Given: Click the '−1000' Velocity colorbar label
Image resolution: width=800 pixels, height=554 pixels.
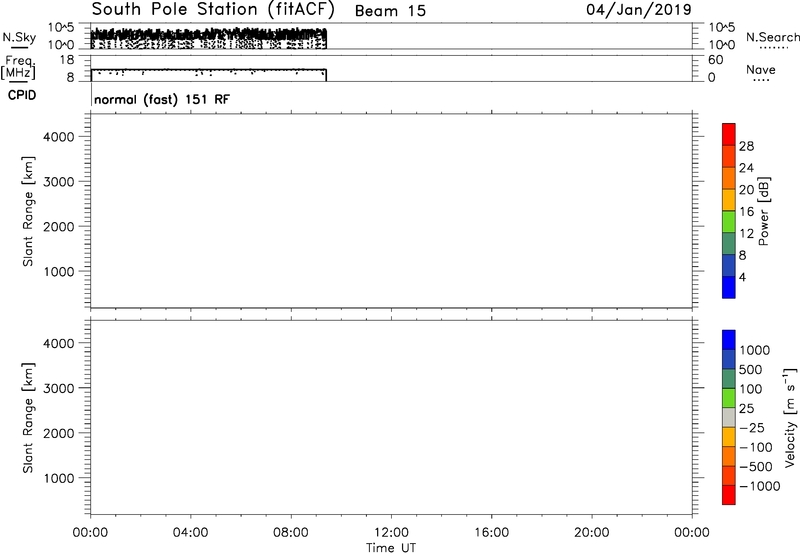Looking at the screenshot, I should pyautogui.click(x=760, y=486).
